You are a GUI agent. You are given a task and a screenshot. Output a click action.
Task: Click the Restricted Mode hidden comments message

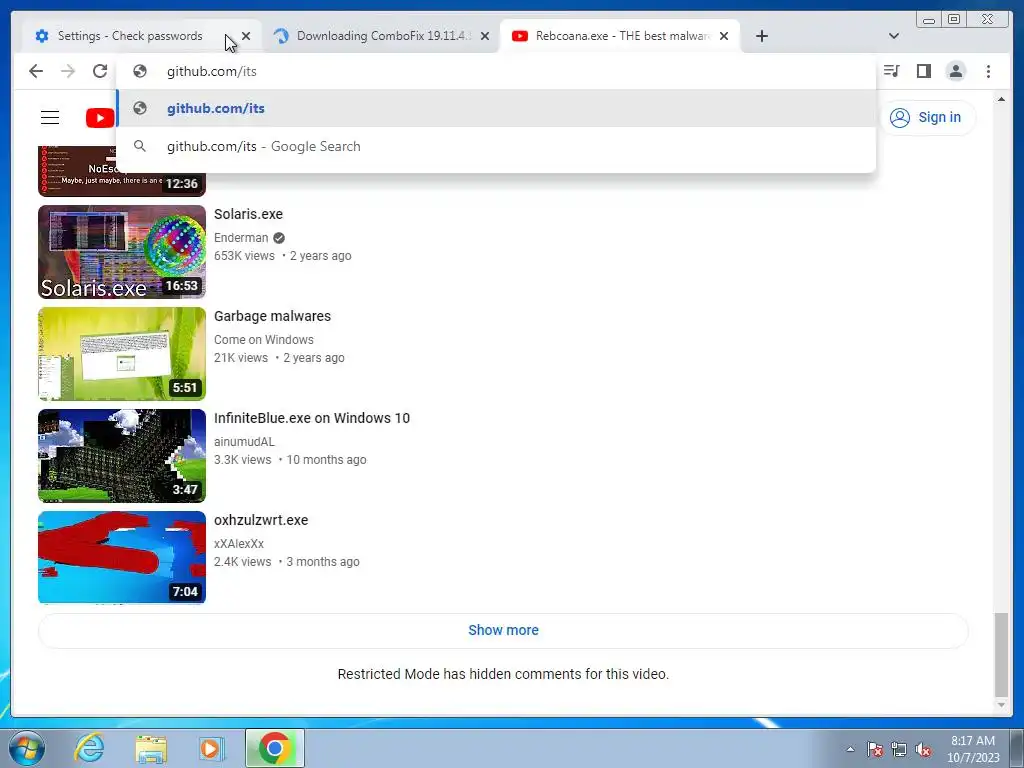[503, 674]
